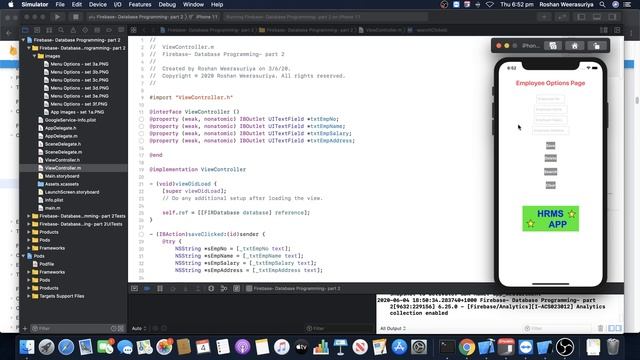
Task: Toggle the IBOutlet connection circle for txtEmpSalary
Action: click(x=141, y=133)
